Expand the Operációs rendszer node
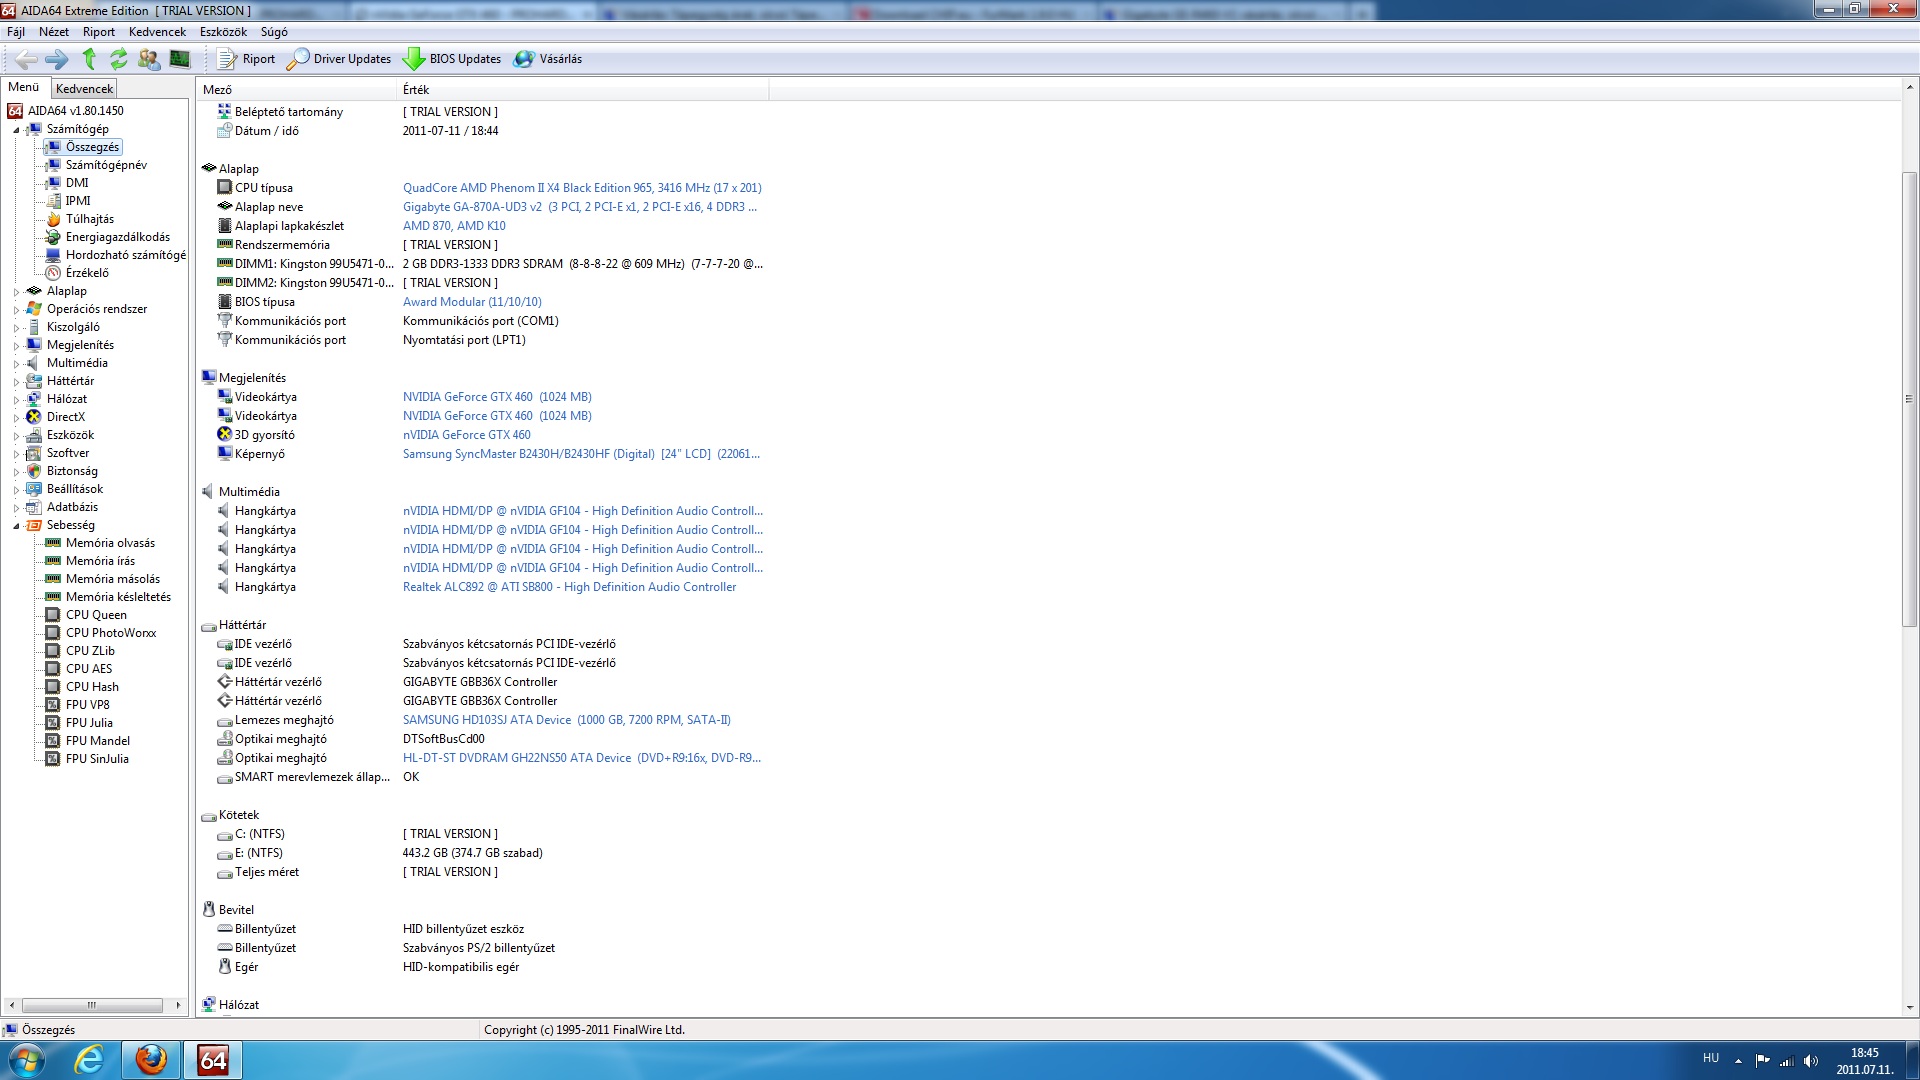Screen dimensions: 1920x1080 click(16, 310)
